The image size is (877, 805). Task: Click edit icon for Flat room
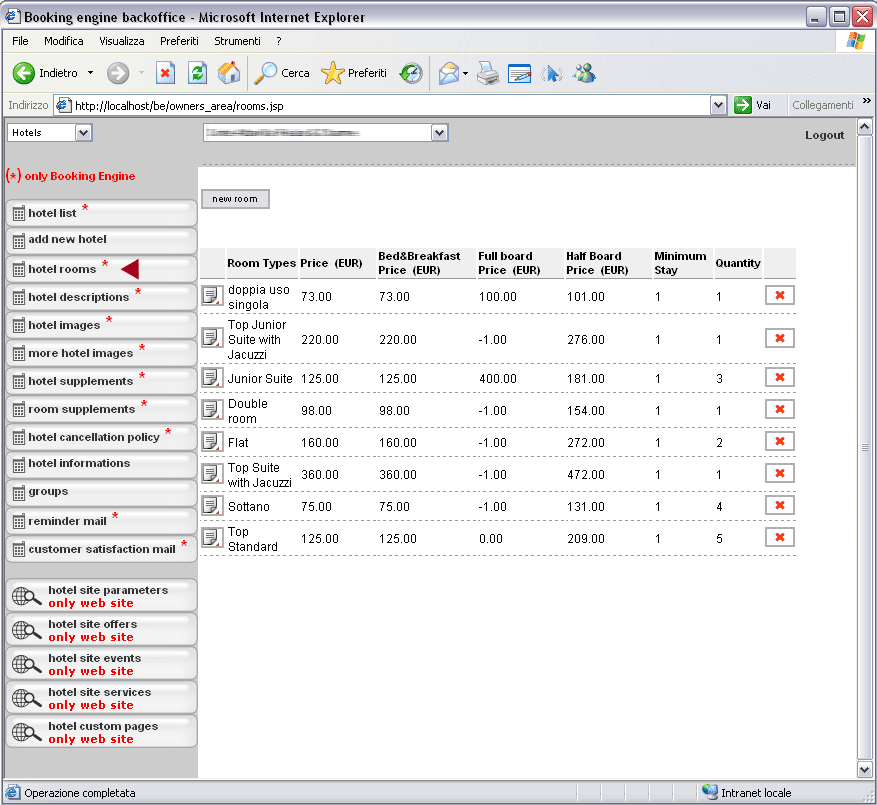click(x=211, y=441)
